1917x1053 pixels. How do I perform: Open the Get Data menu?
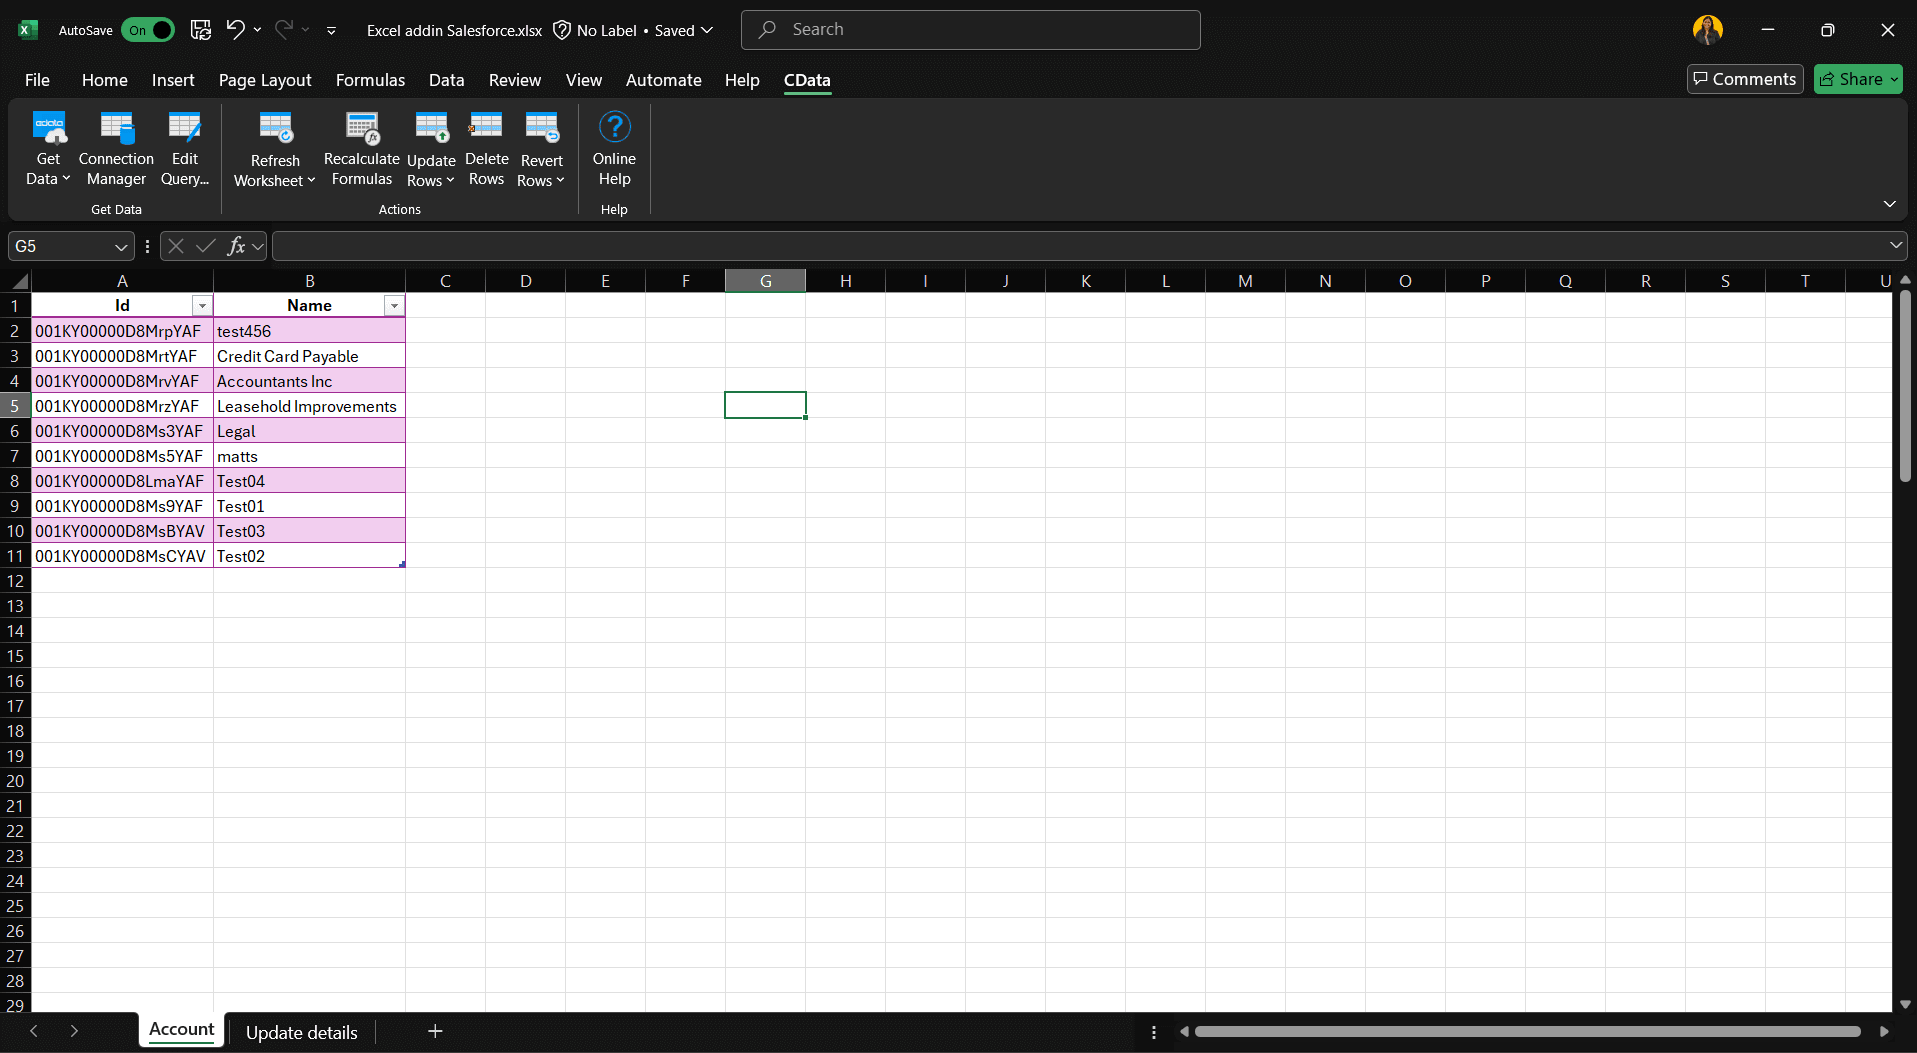pyautogui.click(x=48, y=150)
